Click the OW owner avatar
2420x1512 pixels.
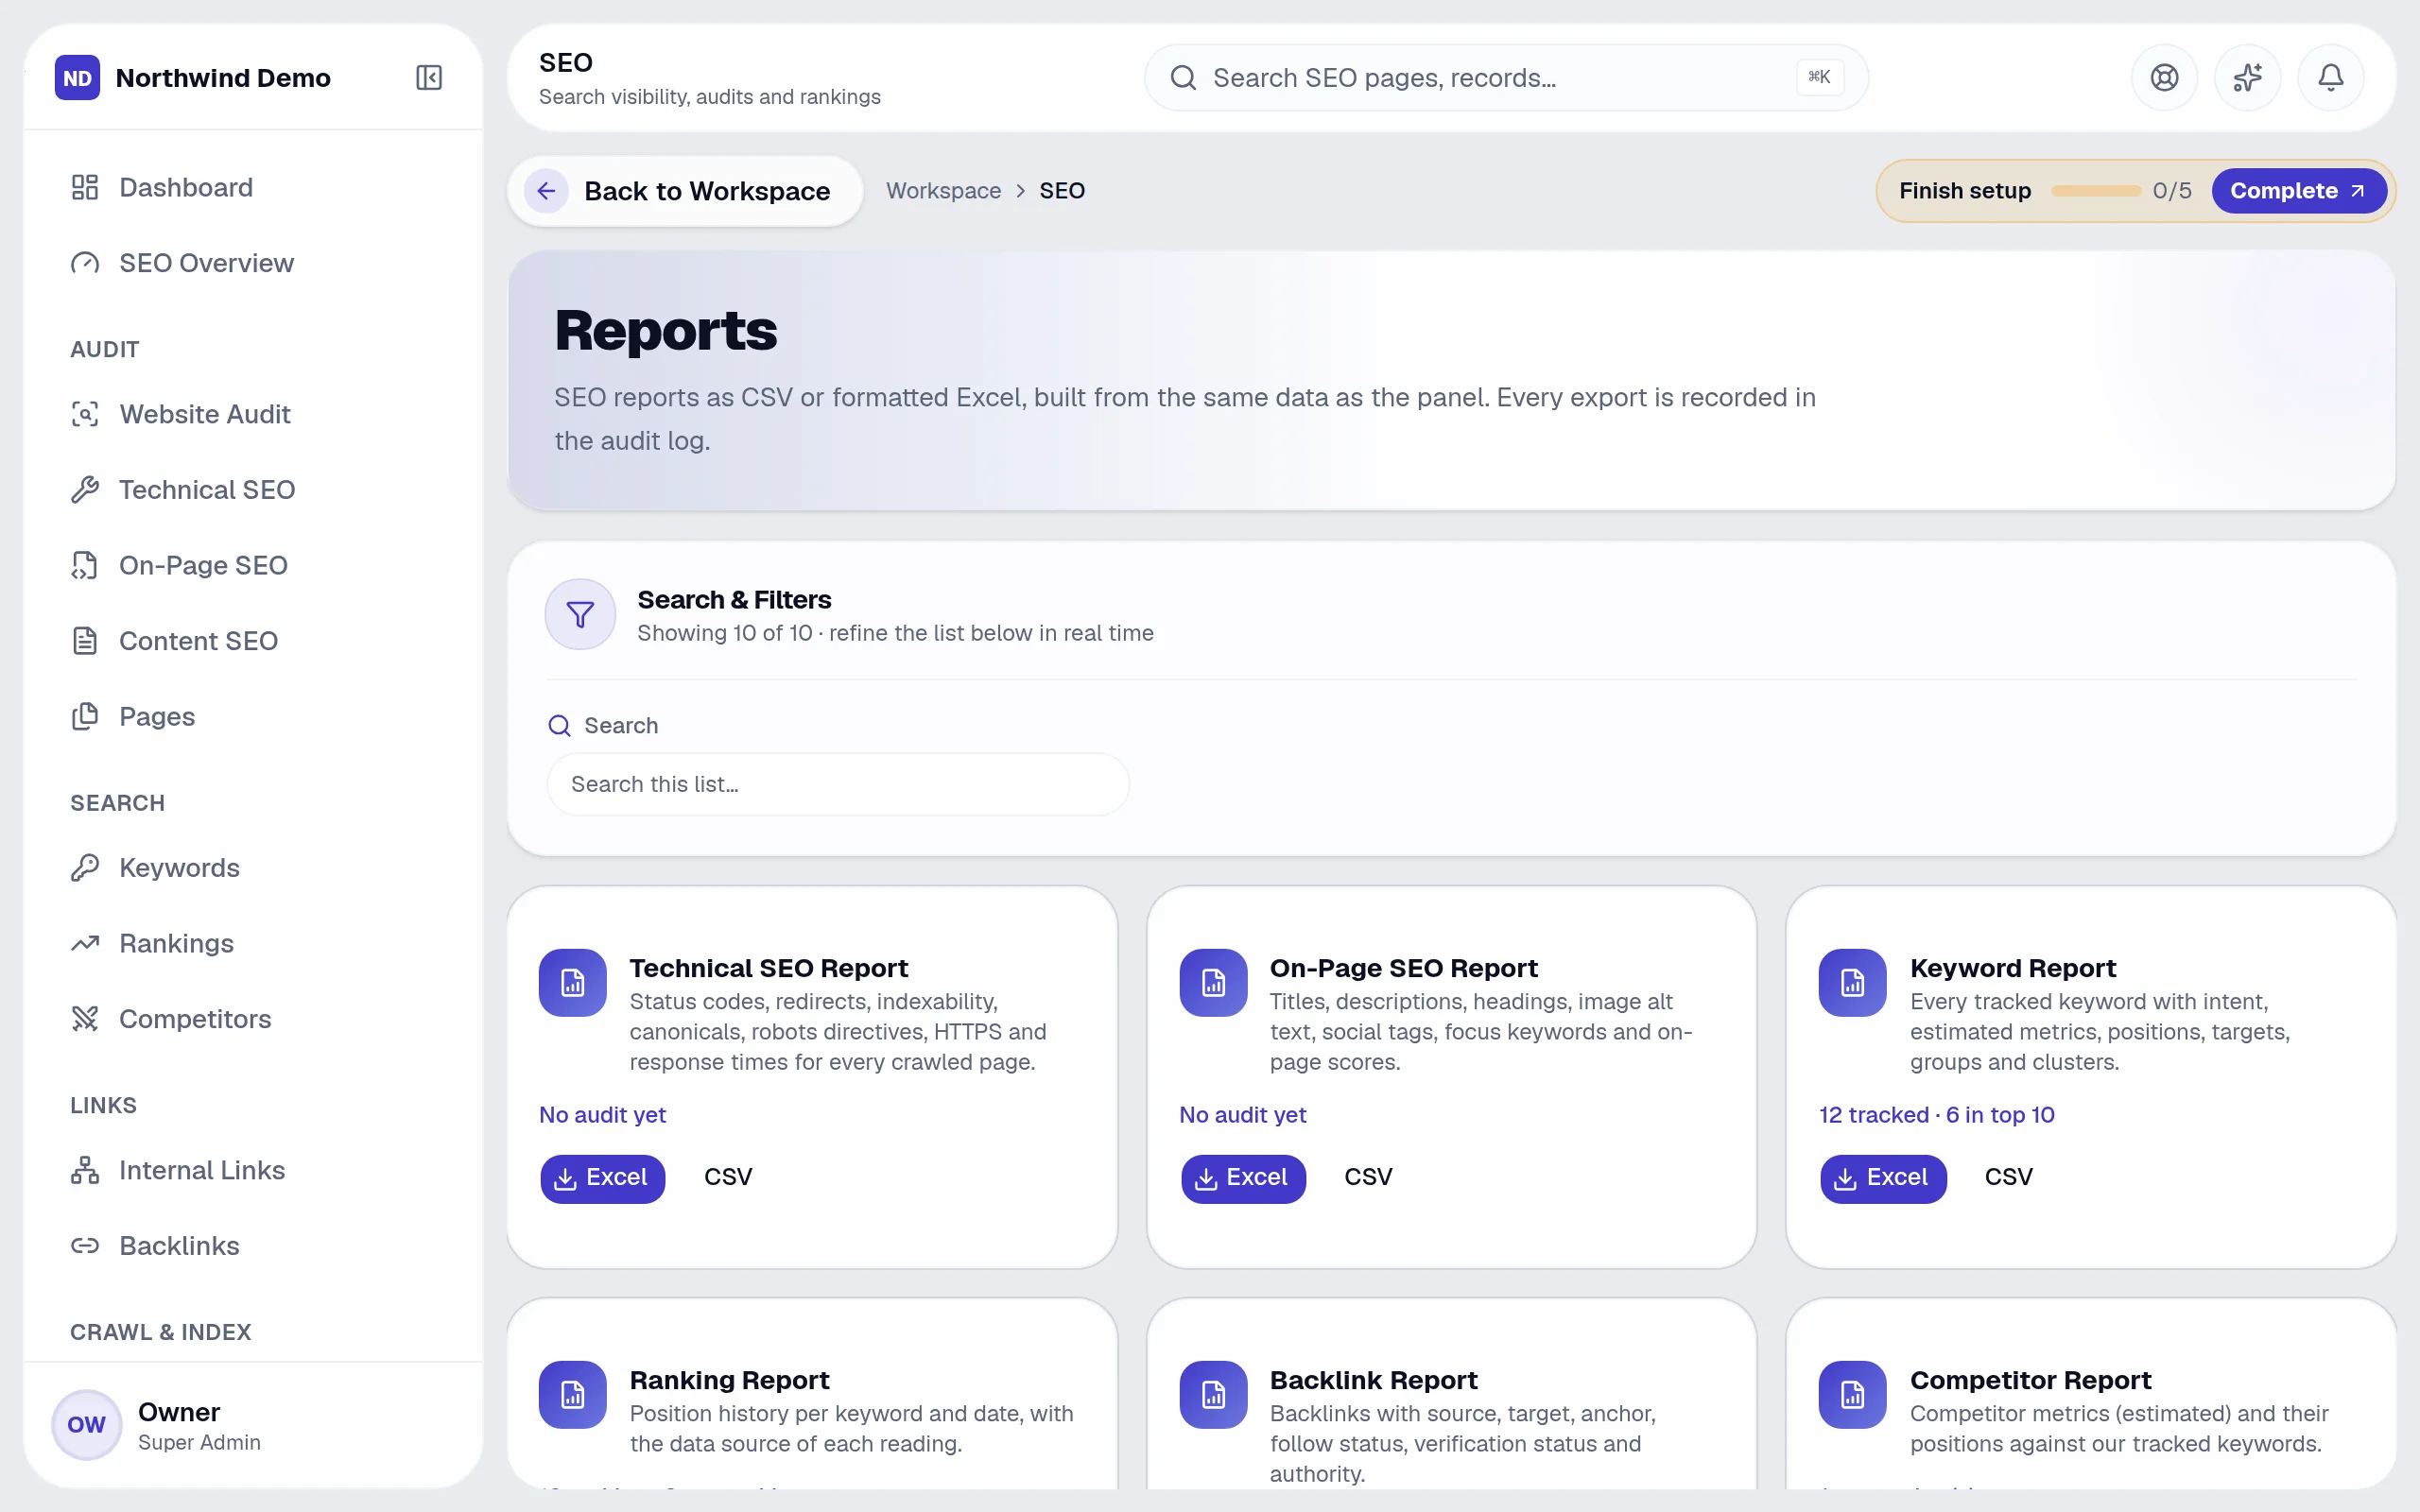pyautogui.click(x=86, y=1424)
